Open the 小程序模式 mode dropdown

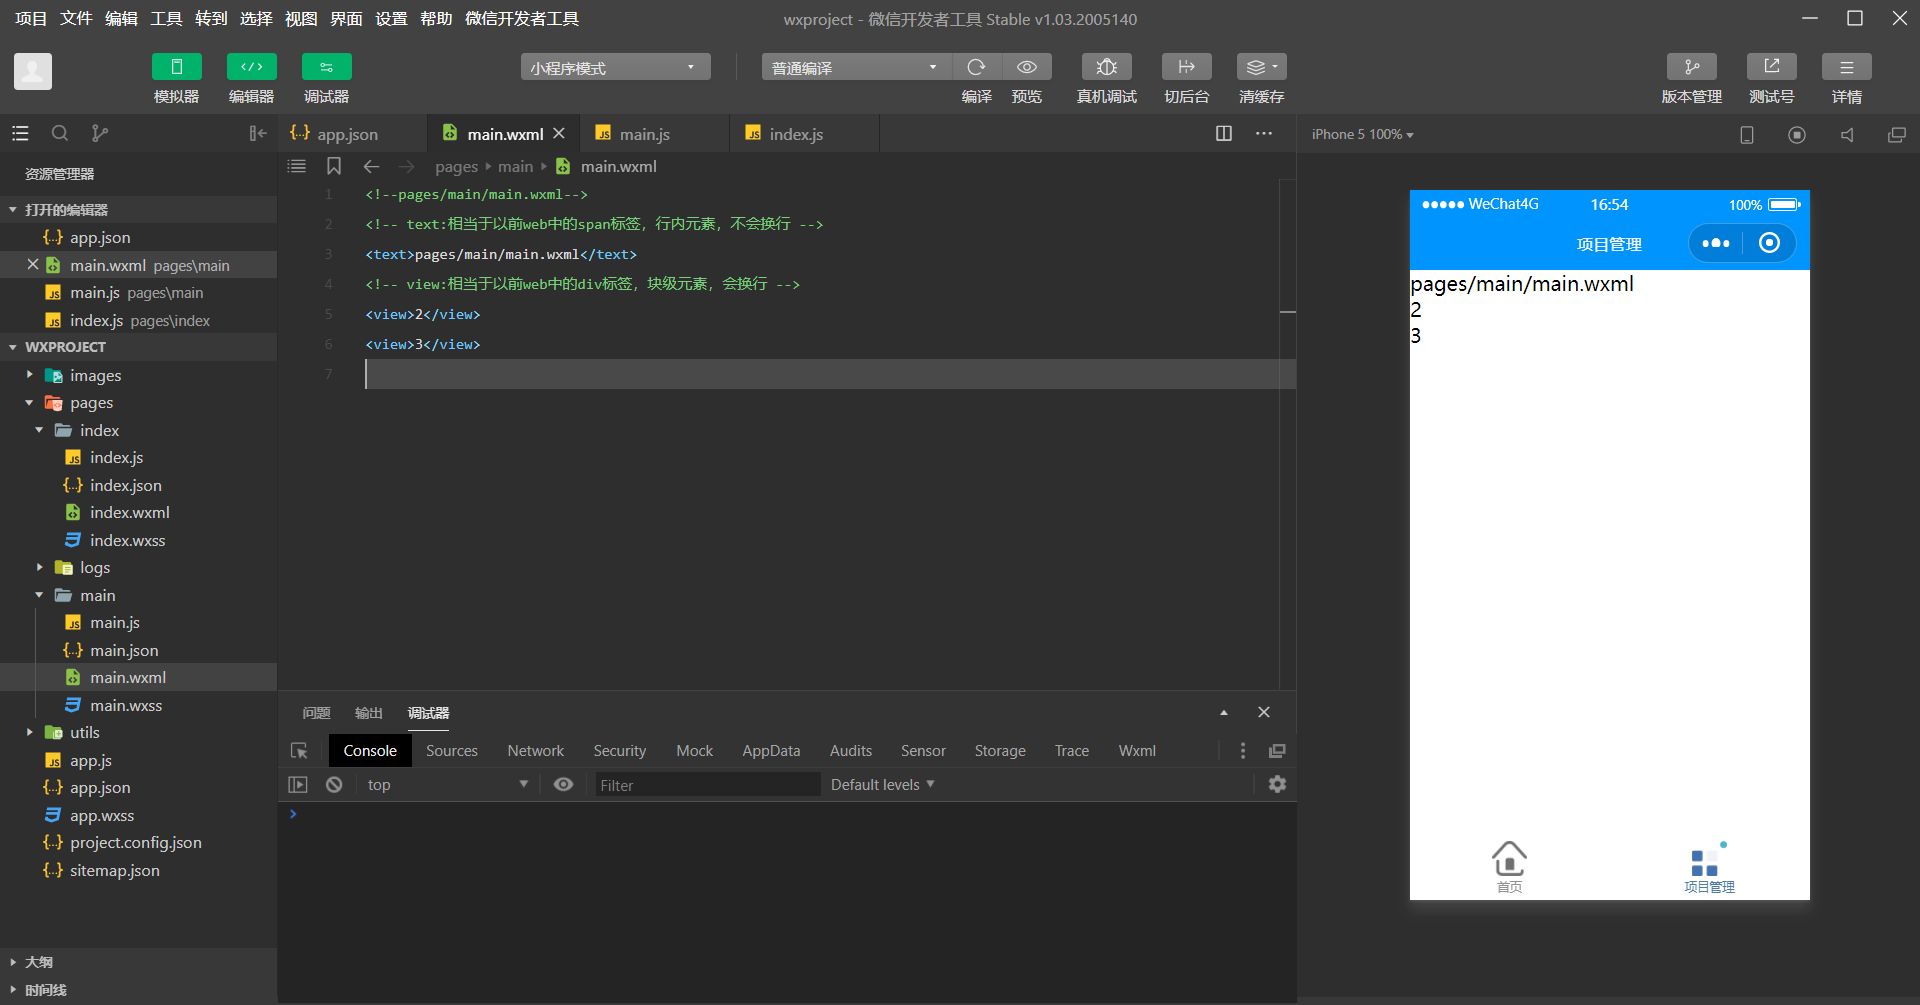tap(615, 67)
